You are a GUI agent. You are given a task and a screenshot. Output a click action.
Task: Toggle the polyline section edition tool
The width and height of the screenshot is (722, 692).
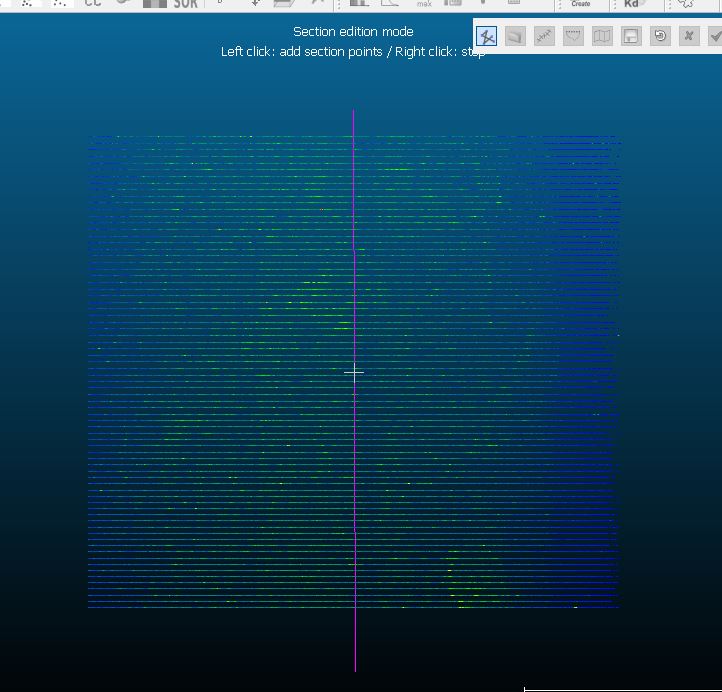[x=486, y=37]
